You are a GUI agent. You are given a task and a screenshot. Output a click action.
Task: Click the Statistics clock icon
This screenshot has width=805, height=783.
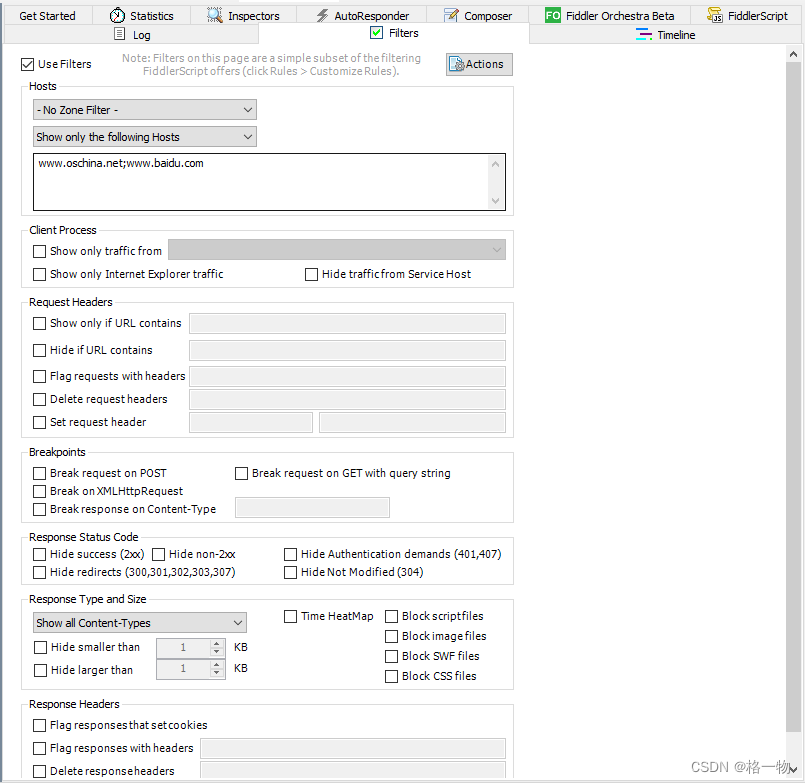point(117,15)
